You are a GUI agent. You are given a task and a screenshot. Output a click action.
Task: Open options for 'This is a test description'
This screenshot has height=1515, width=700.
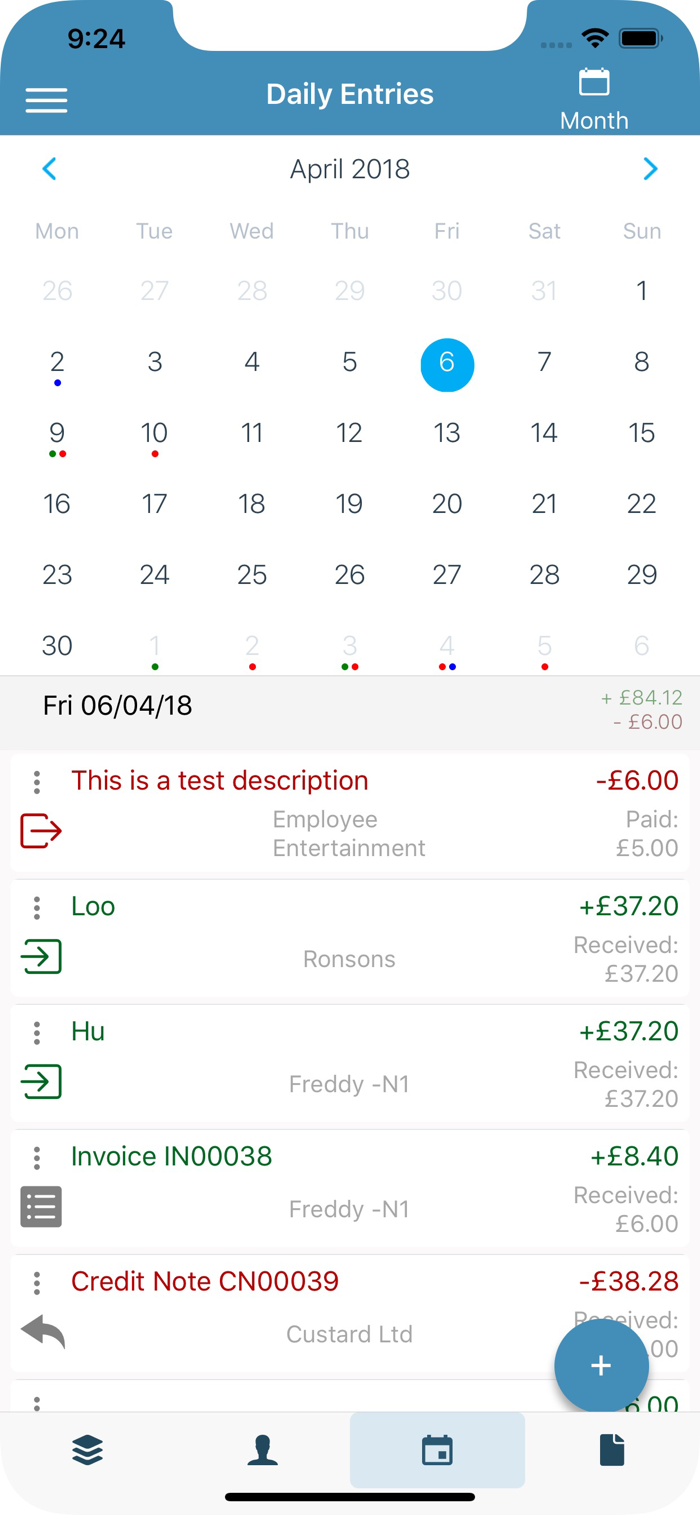pyautogui.click(x=37, y=782)
